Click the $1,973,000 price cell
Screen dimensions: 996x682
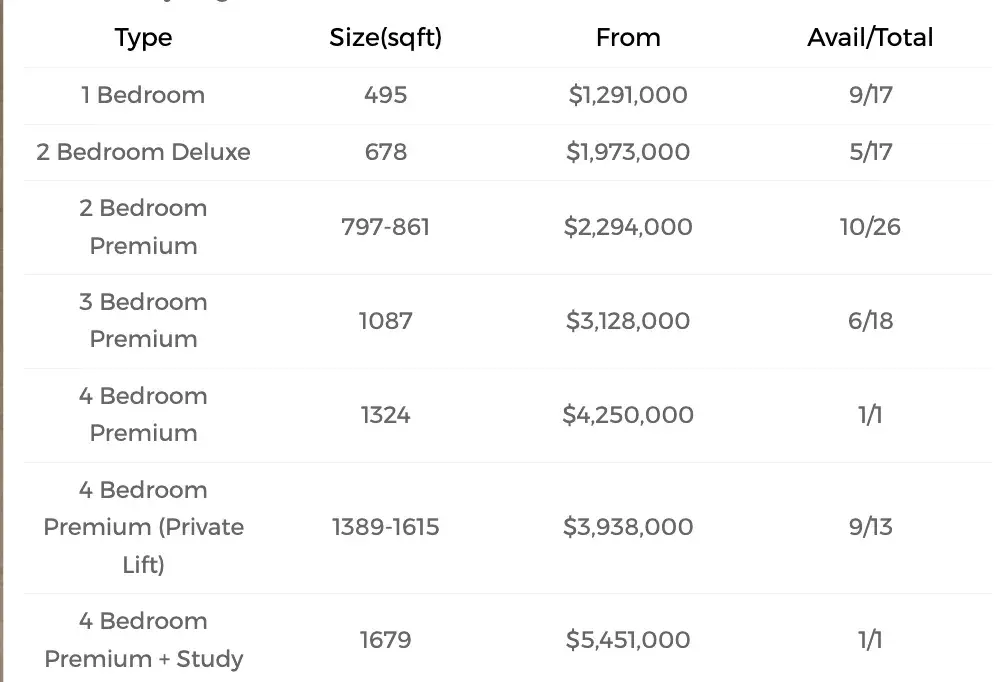click(628, 152)
